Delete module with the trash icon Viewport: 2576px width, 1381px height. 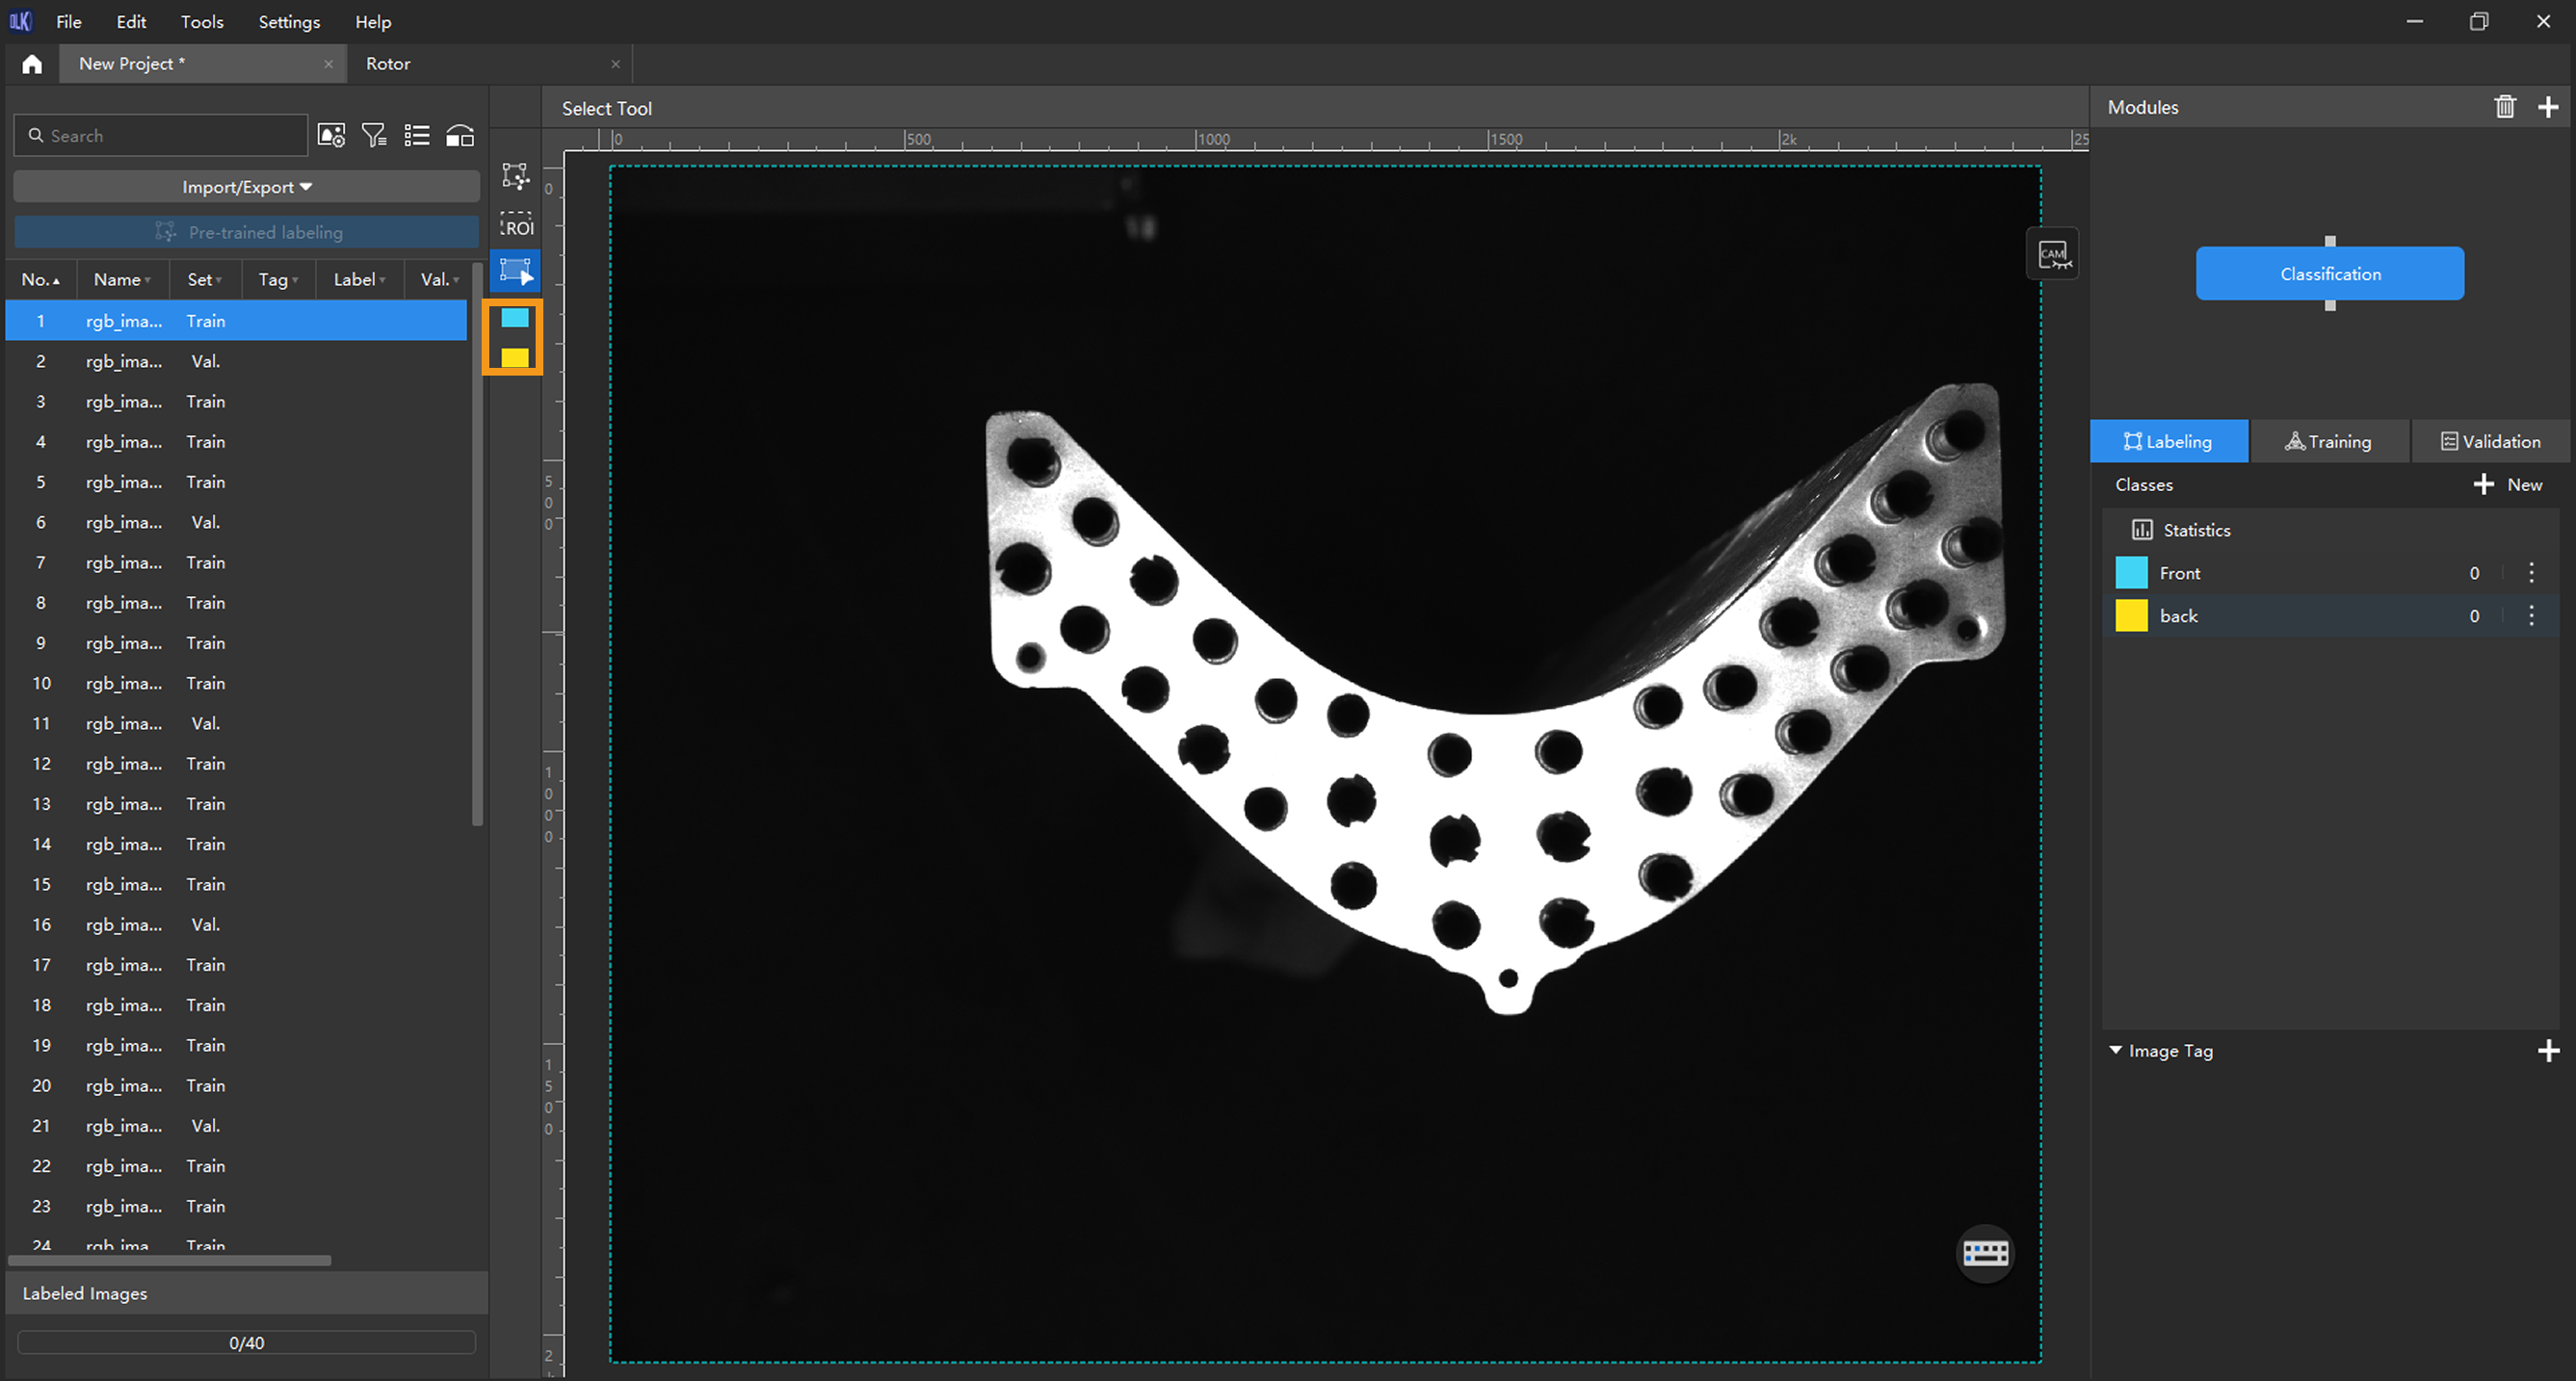coord(2504,107)
